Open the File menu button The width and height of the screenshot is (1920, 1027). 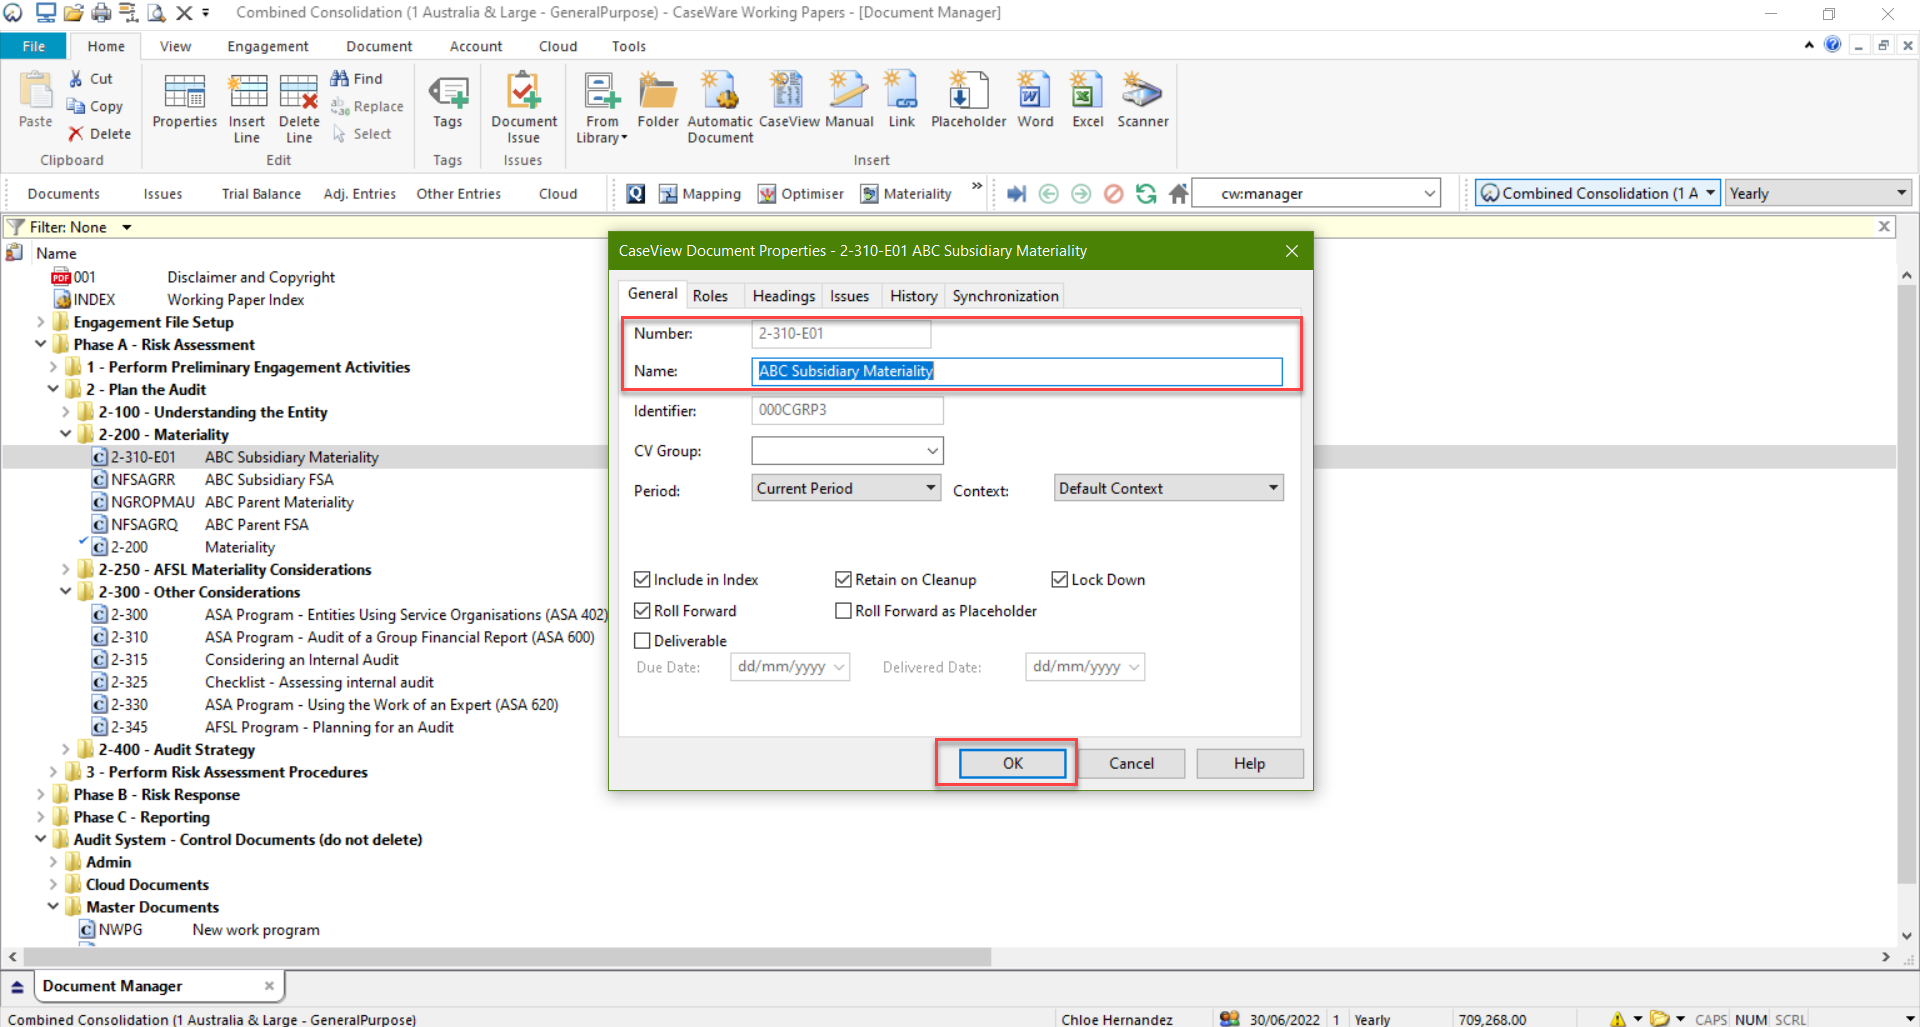34,46
